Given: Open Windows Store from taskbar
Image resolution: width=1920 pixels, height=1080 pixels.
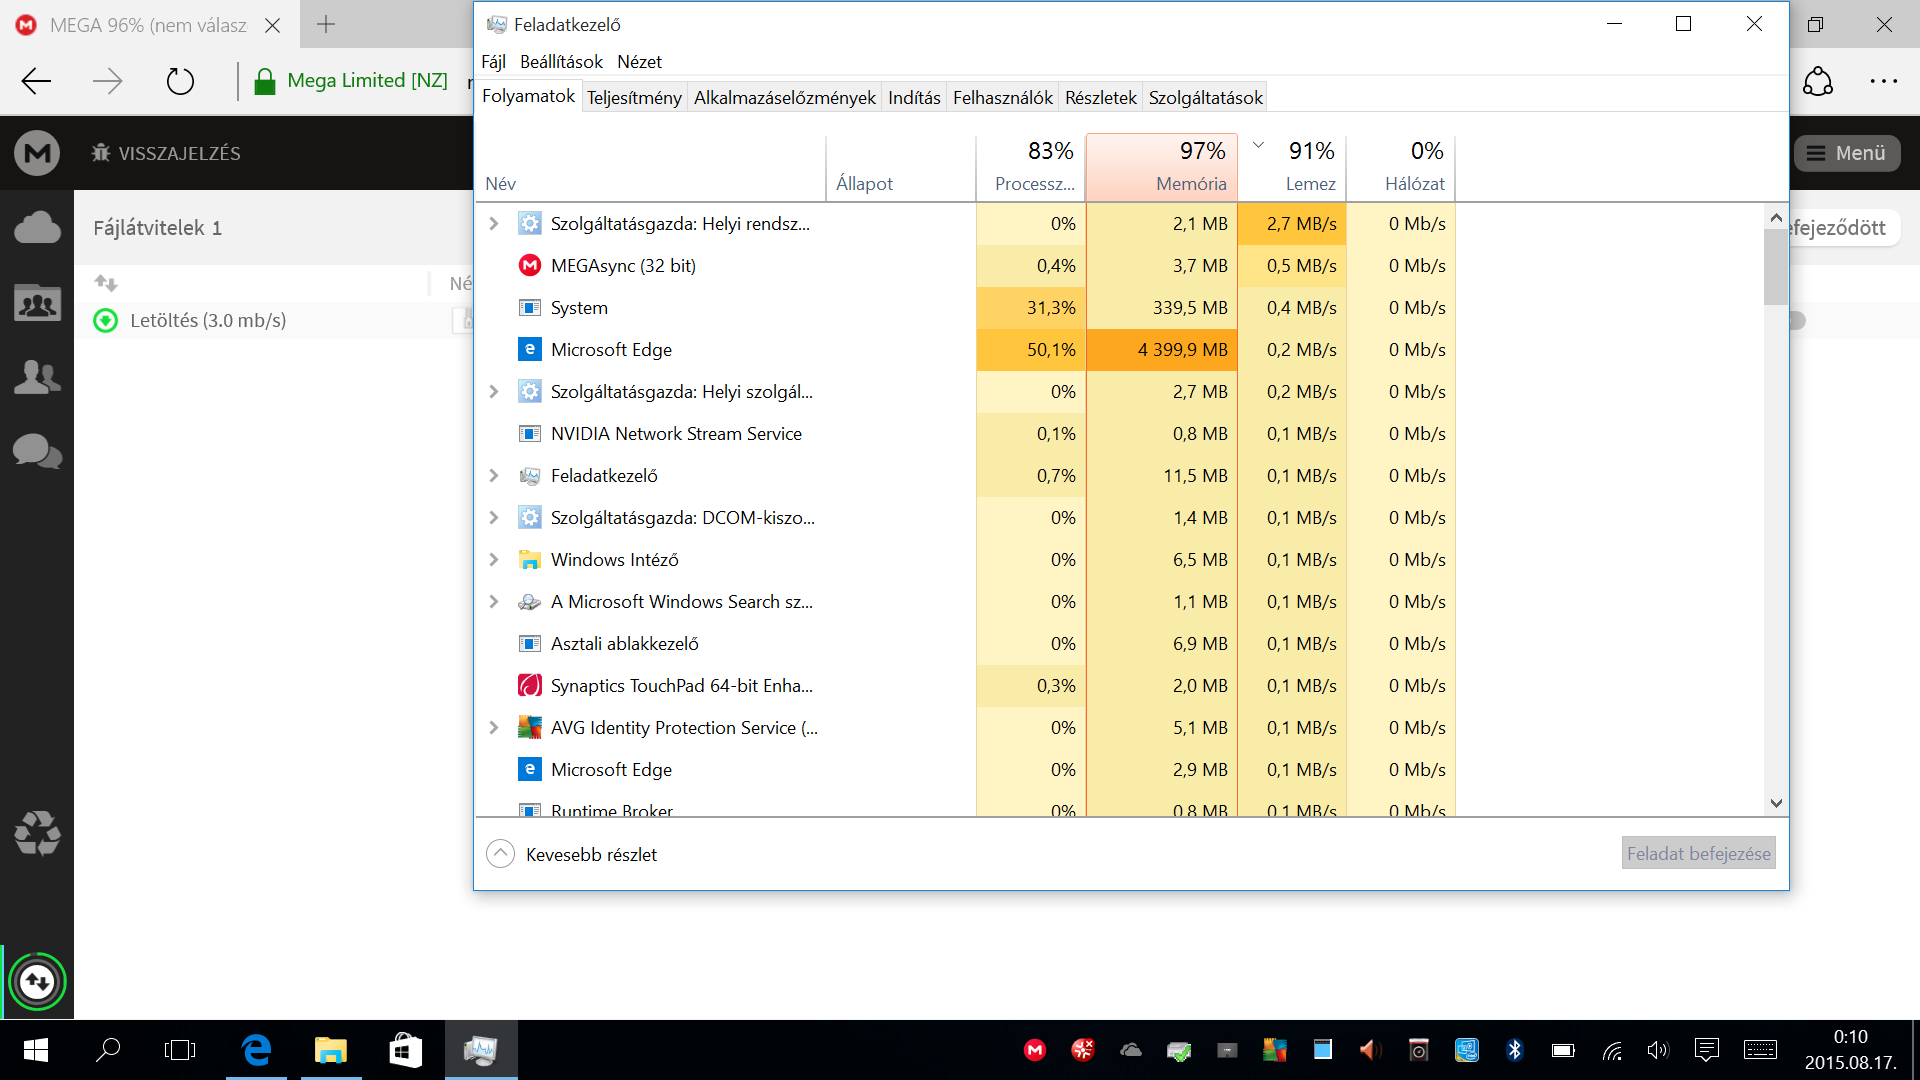Looking at the screenshot, I should click(x=405, y=1050).
